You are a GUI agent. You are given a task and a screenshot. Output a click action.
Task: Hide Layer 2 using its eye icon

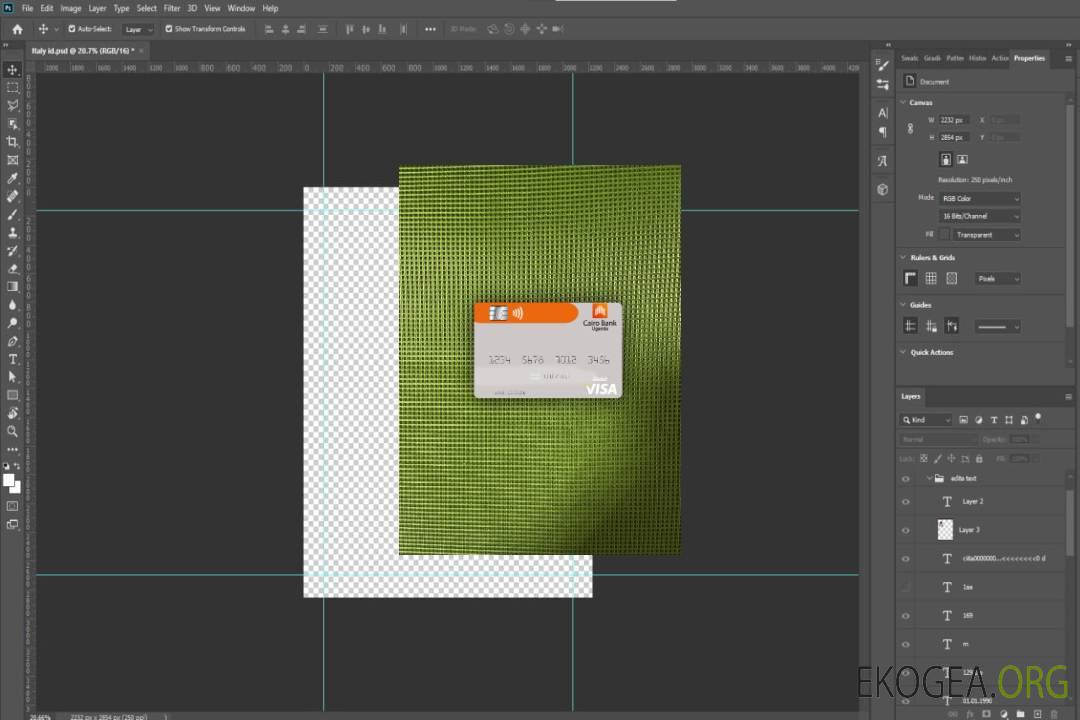point(906,501)
